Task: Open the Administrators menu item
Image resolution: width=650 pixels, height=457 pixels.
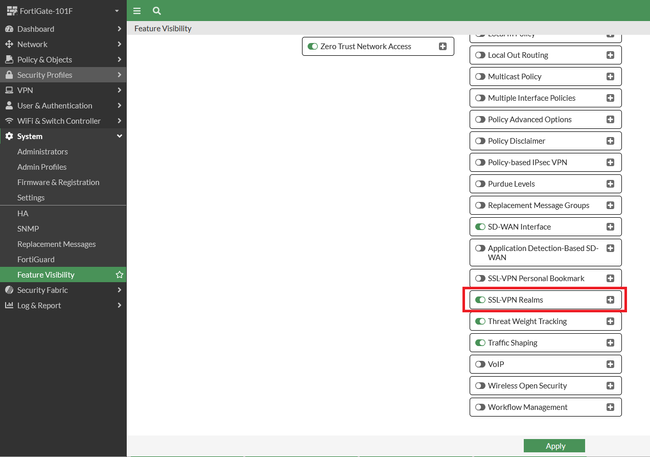Action: pos(42,152)
